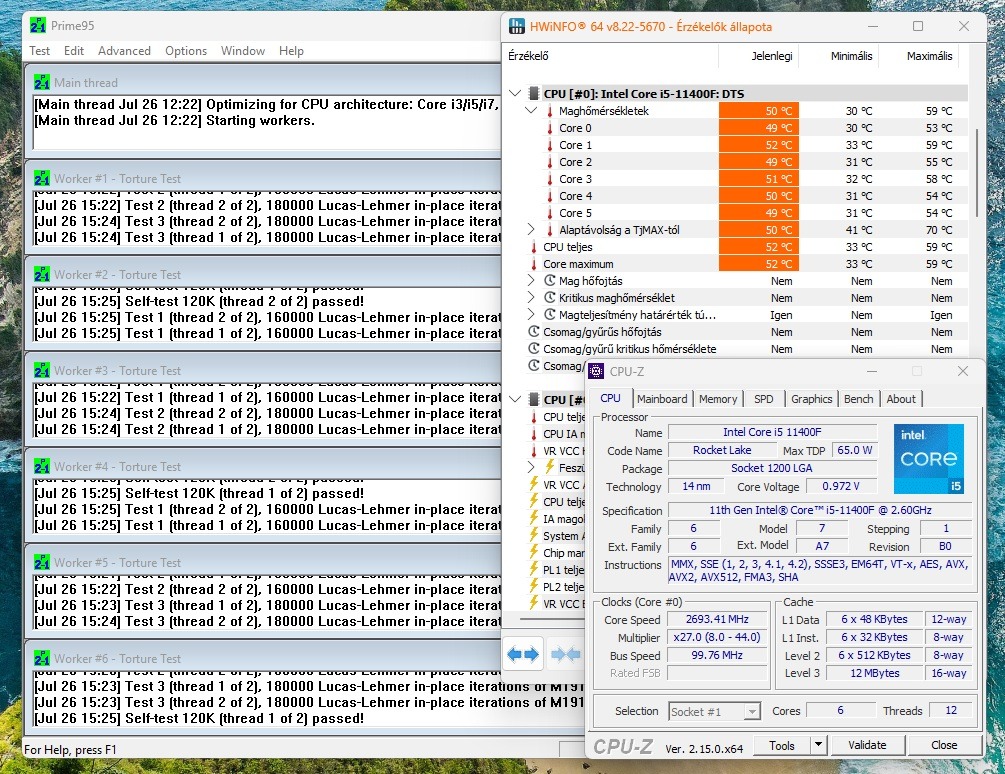This screenshot has height=774, width=1005.
Task: Click thermometer icon next to CPU teljes
Action: click(534, 247)
